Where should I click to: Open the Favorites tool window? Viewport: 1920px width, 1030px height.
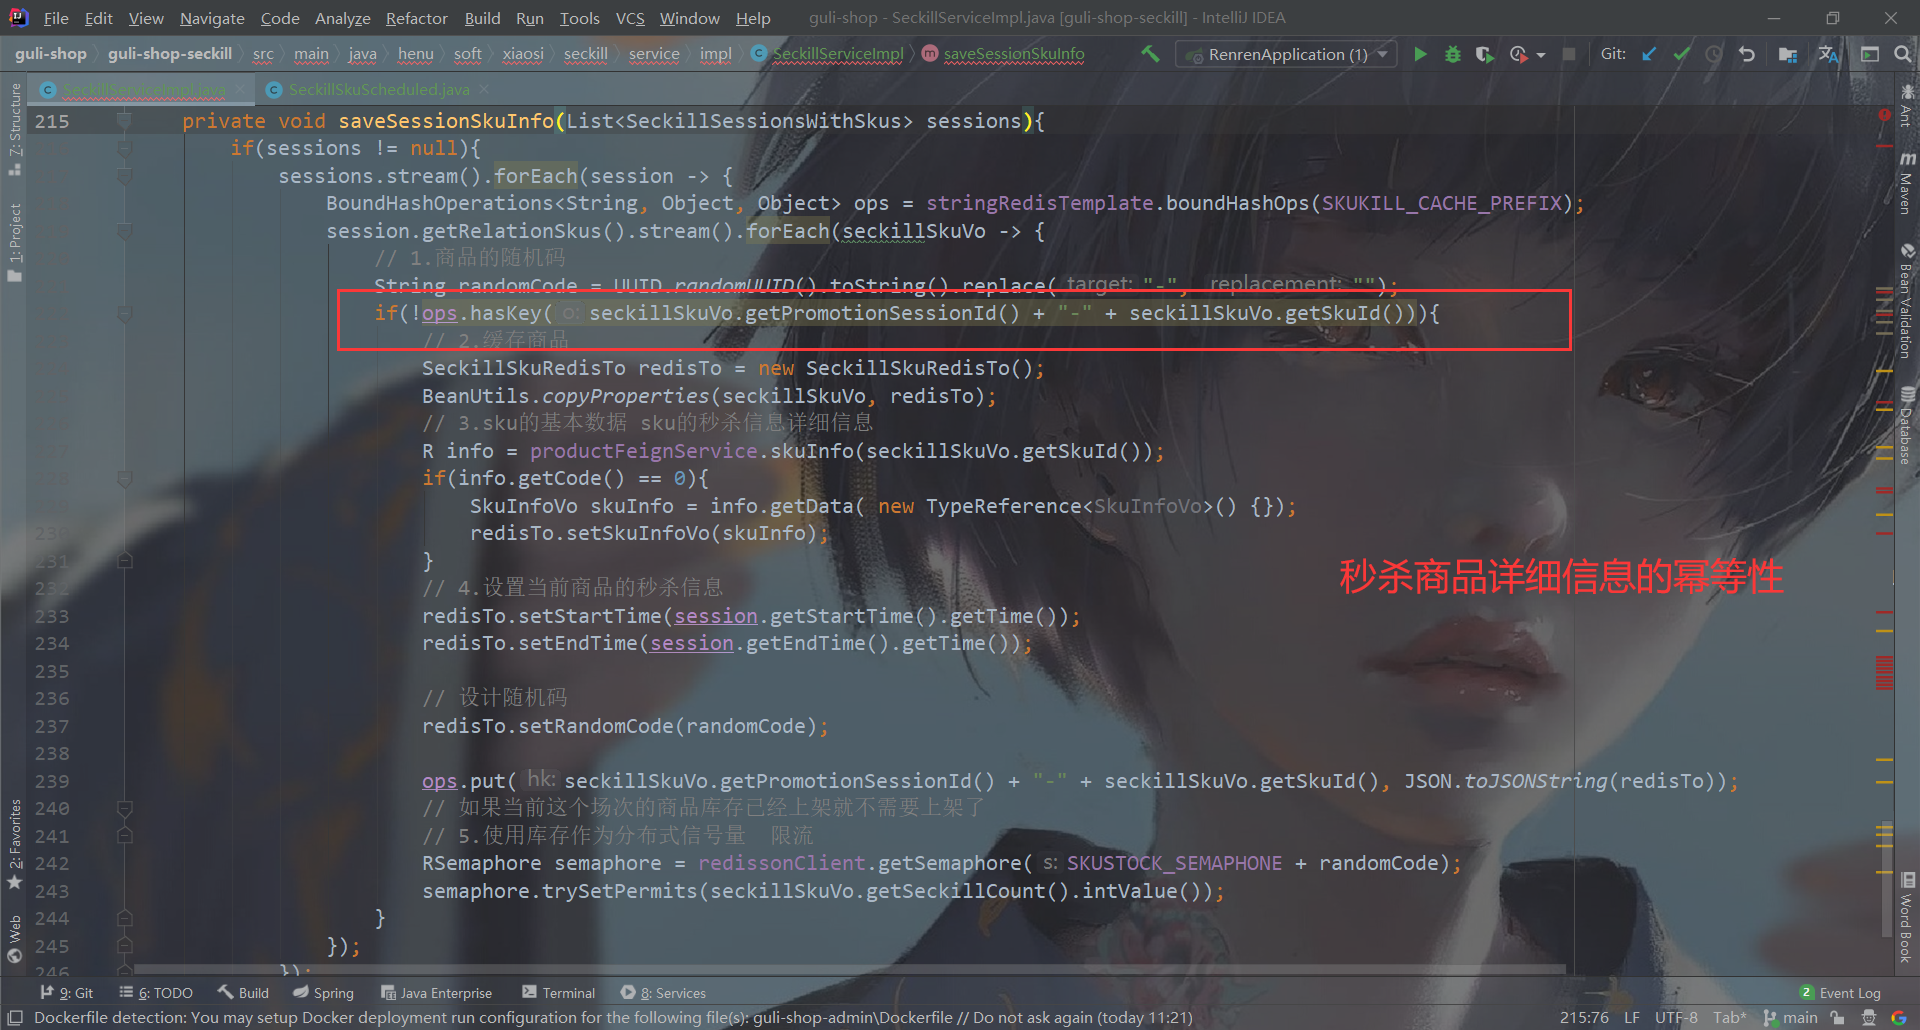coord(14,844)
